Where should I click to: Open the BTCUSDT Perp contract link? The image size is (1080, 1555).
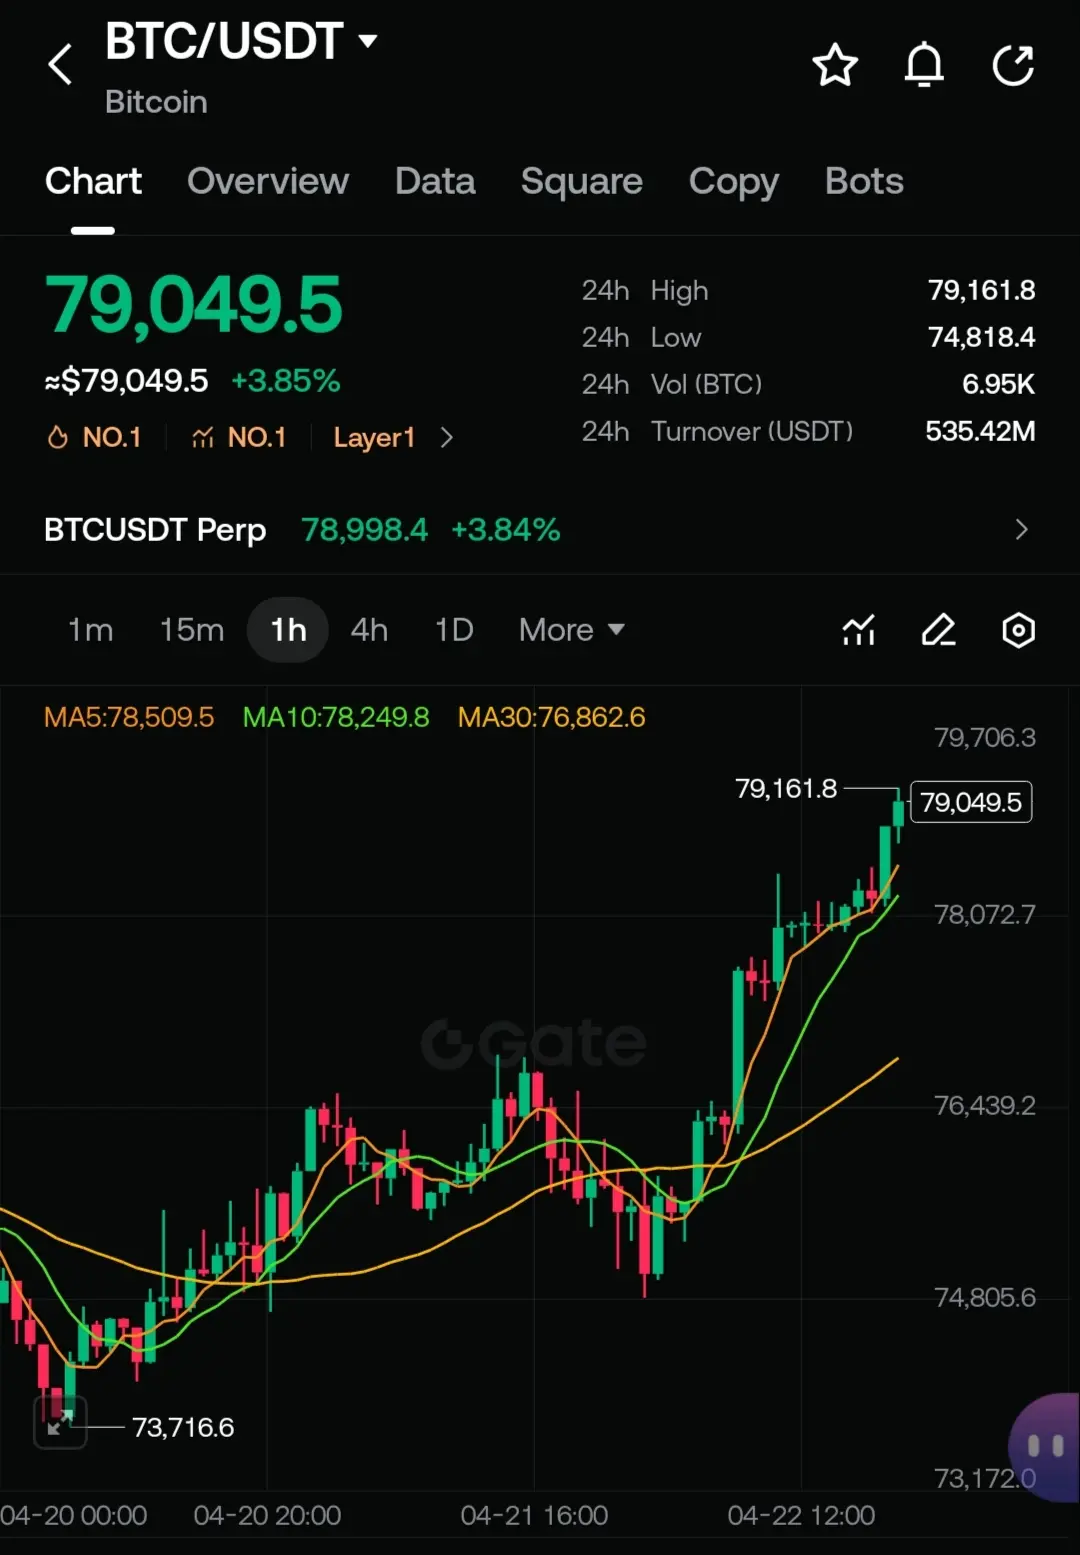(x=155, y=529)
